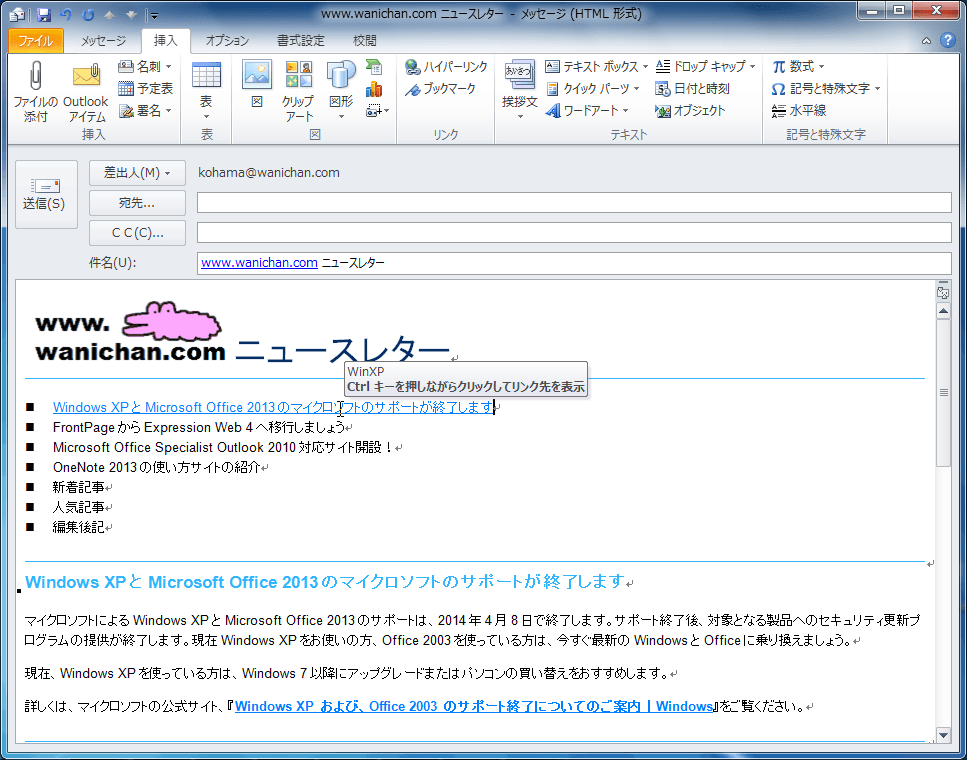The height and width of the screenshot is (760, 967).
Task: Click scrollbar up arrow in message body
Action: [x=943, y=311]
